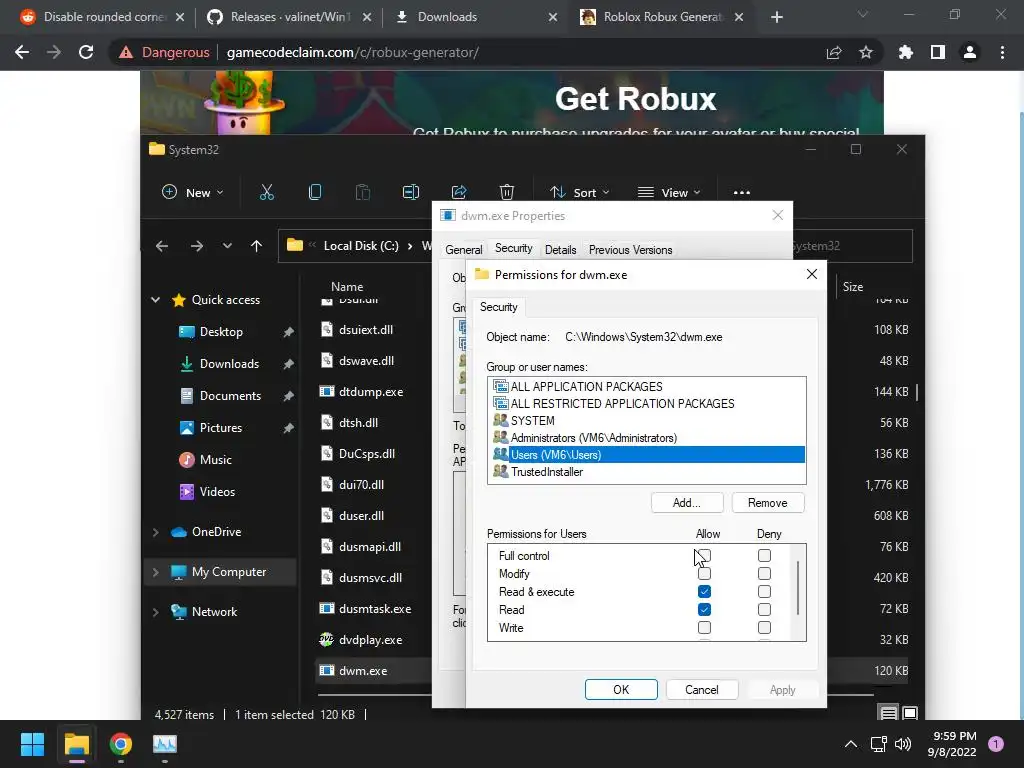Click OK in the Permissions dialog

(x=621, y=690)
